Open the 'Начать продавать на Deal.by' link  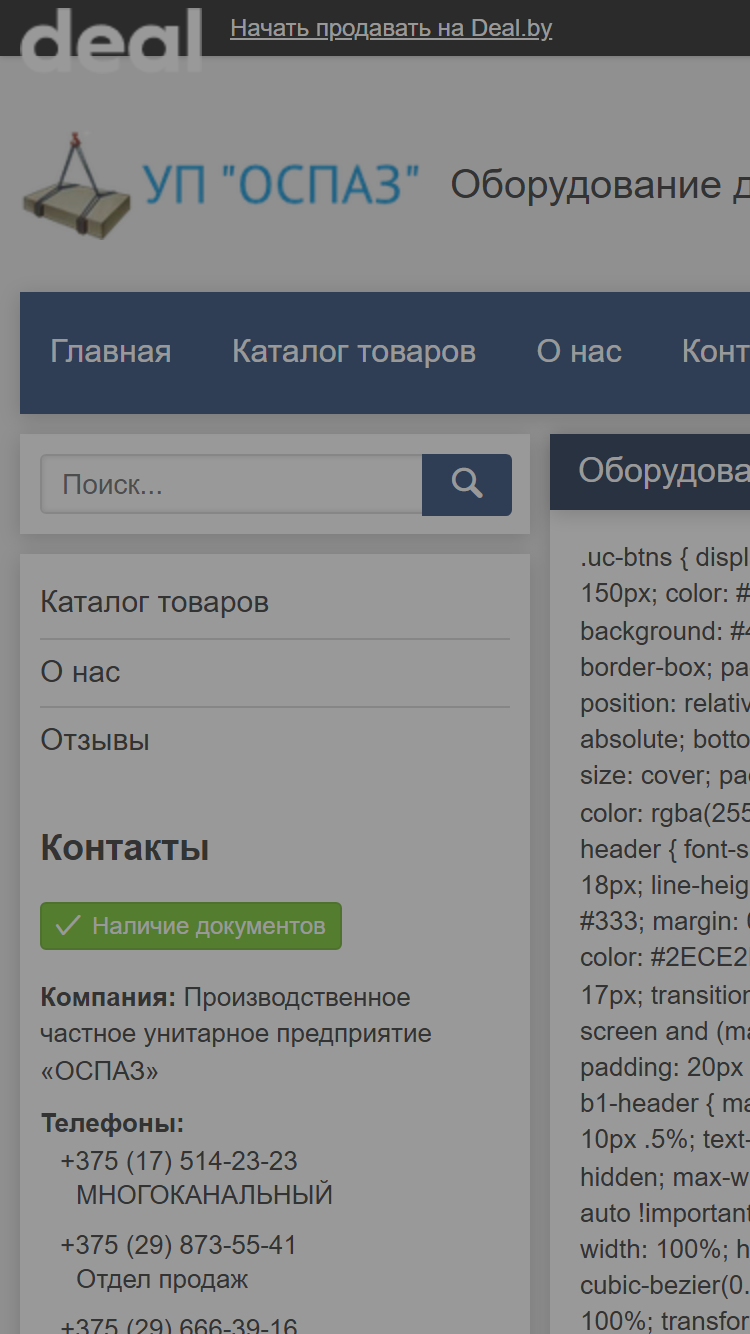[x=391, y=28]
